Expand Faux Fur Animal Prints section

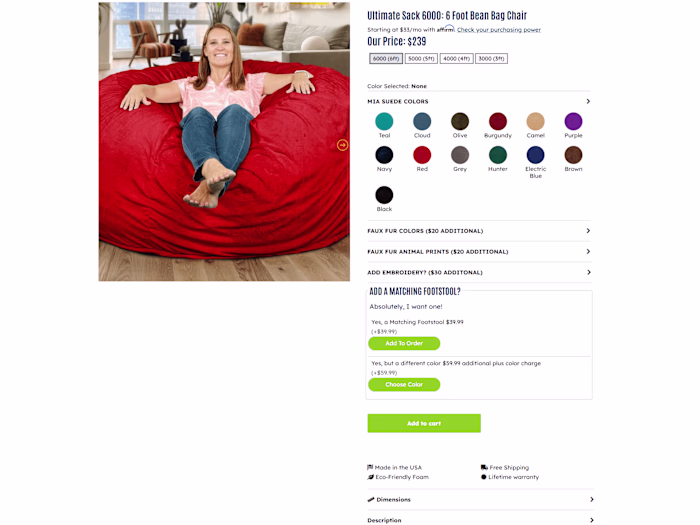479,252
